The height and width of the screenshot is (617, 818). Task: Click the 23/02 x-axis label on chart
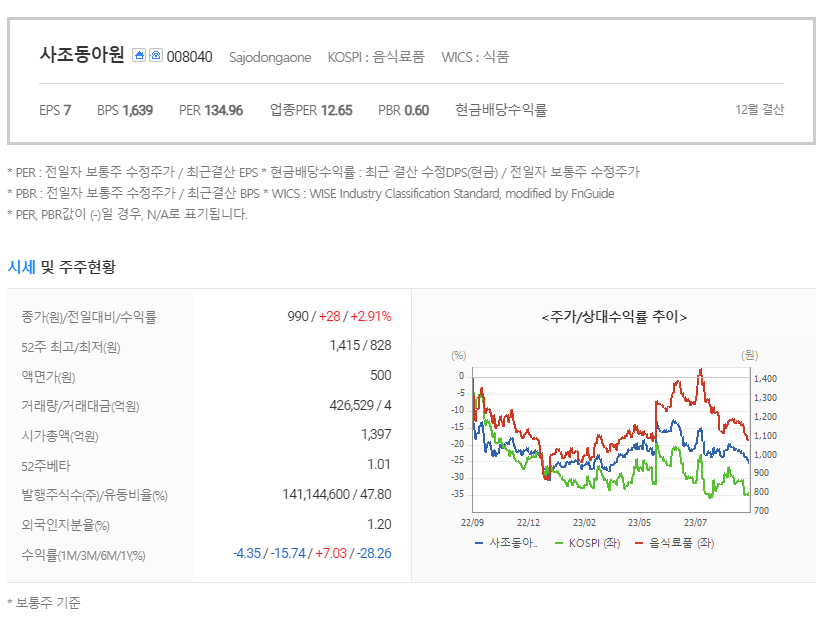click(584, 522)
